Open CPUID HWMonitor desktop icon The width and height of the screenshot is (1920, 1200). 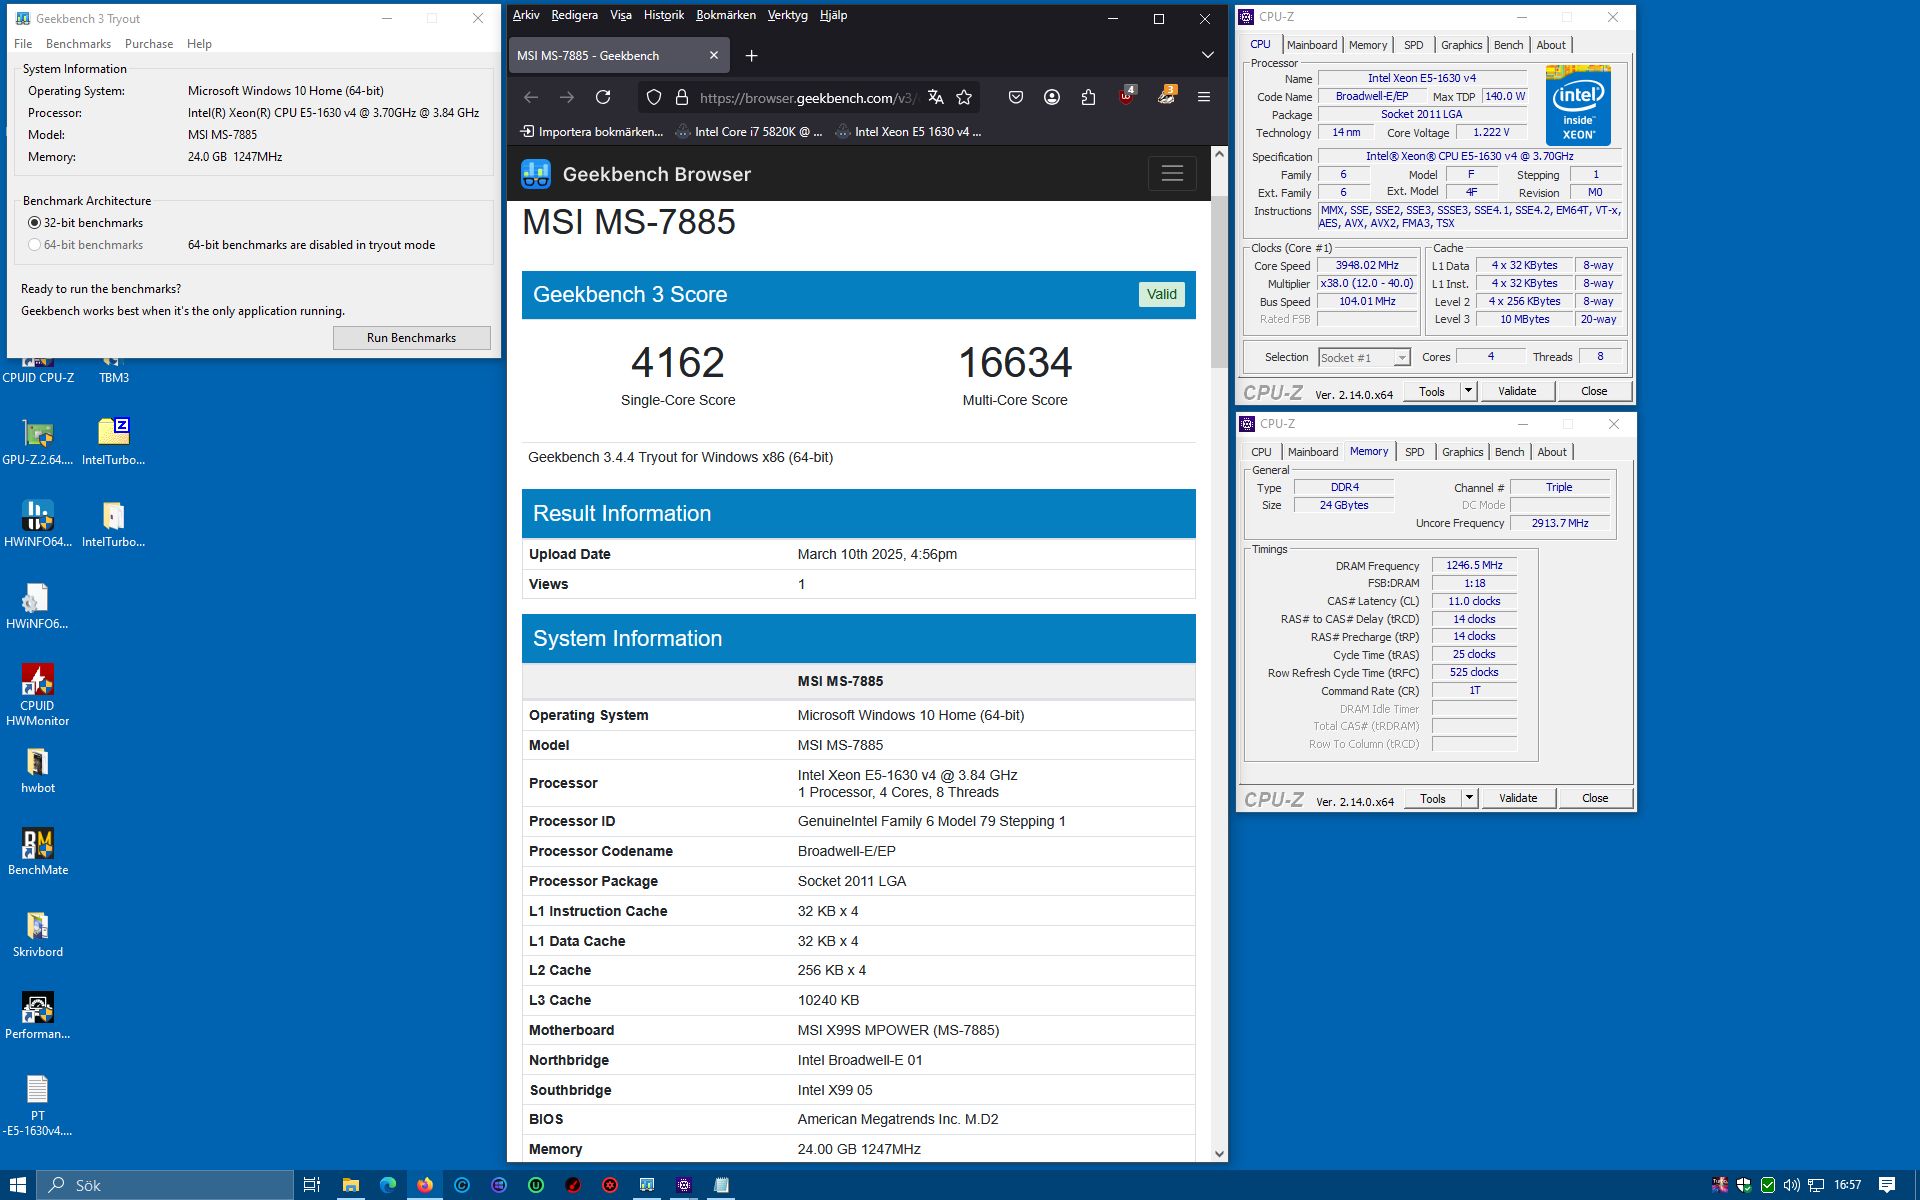pos(38,694)
